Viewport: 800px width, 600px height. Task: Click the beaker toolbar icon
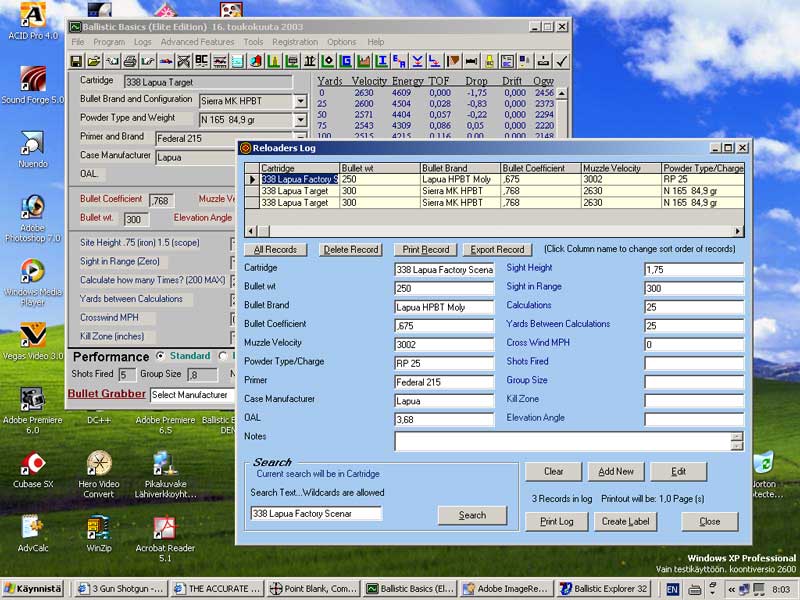coord(238,61)
